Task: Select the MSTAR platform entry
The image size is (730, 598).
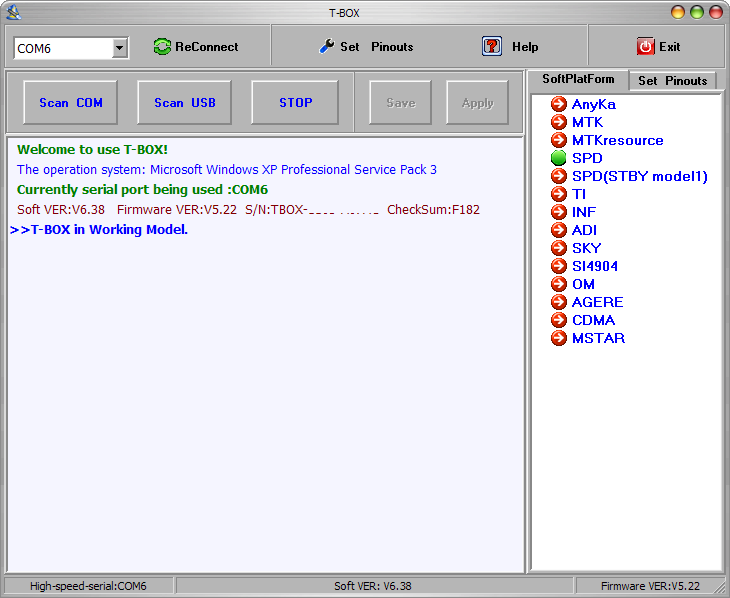Action: [x=598, y=338]
